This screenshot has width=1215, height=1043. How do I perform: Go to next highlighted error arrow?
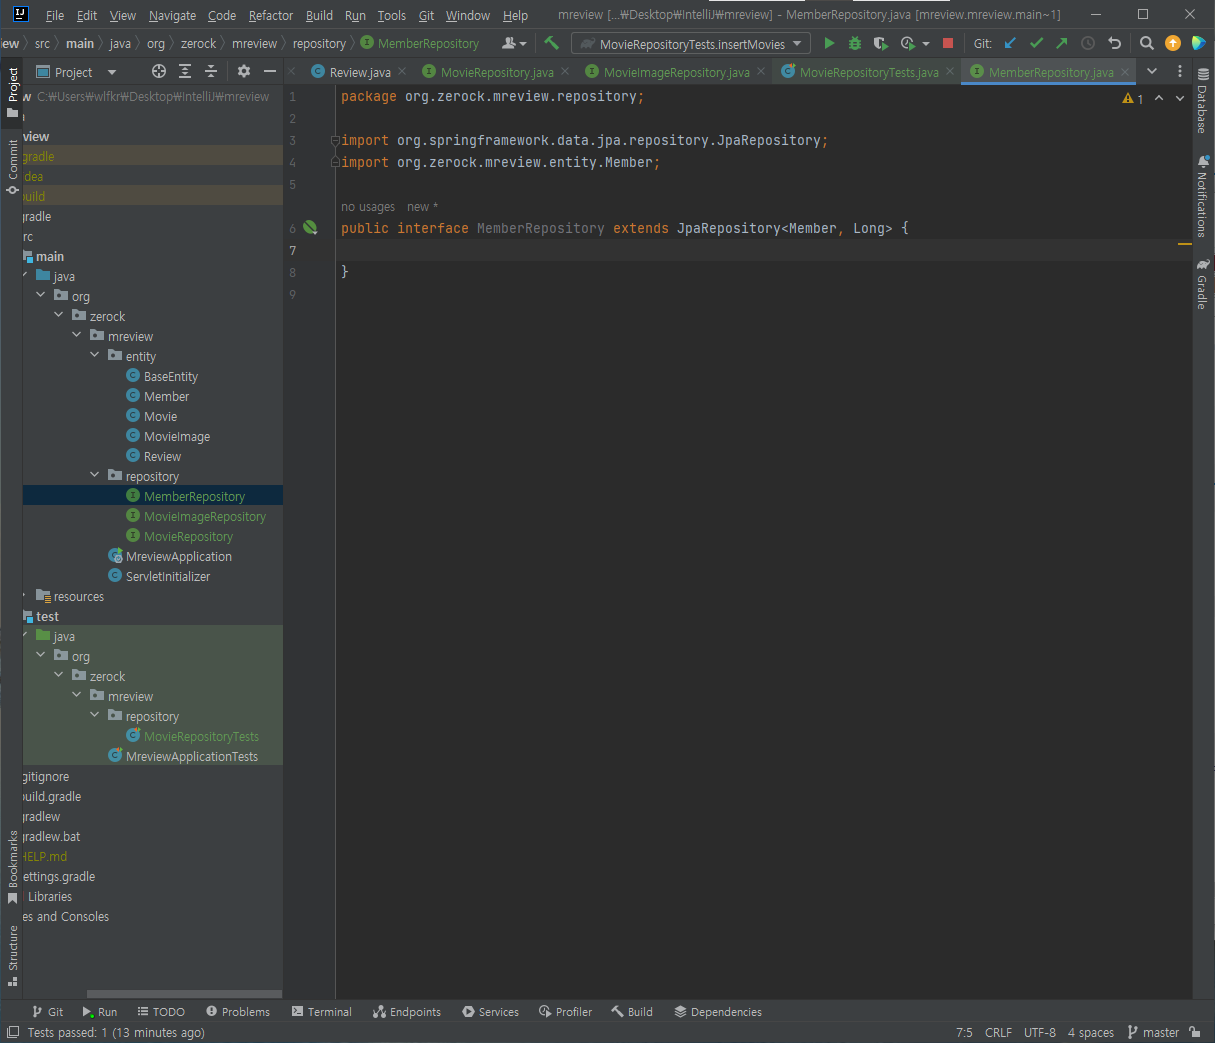[1180, 98]
